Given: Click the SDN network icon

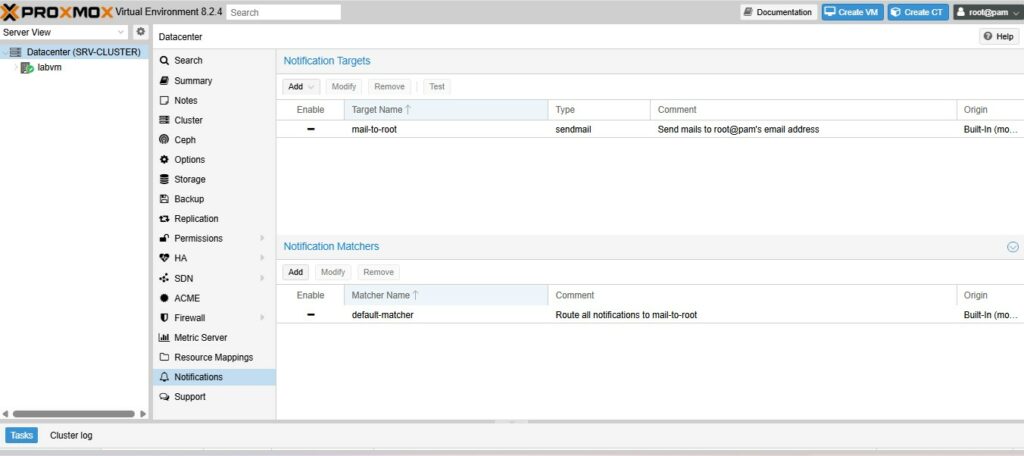Looking at the screenshot, I should pyautogui.click(x=164, y=278).
